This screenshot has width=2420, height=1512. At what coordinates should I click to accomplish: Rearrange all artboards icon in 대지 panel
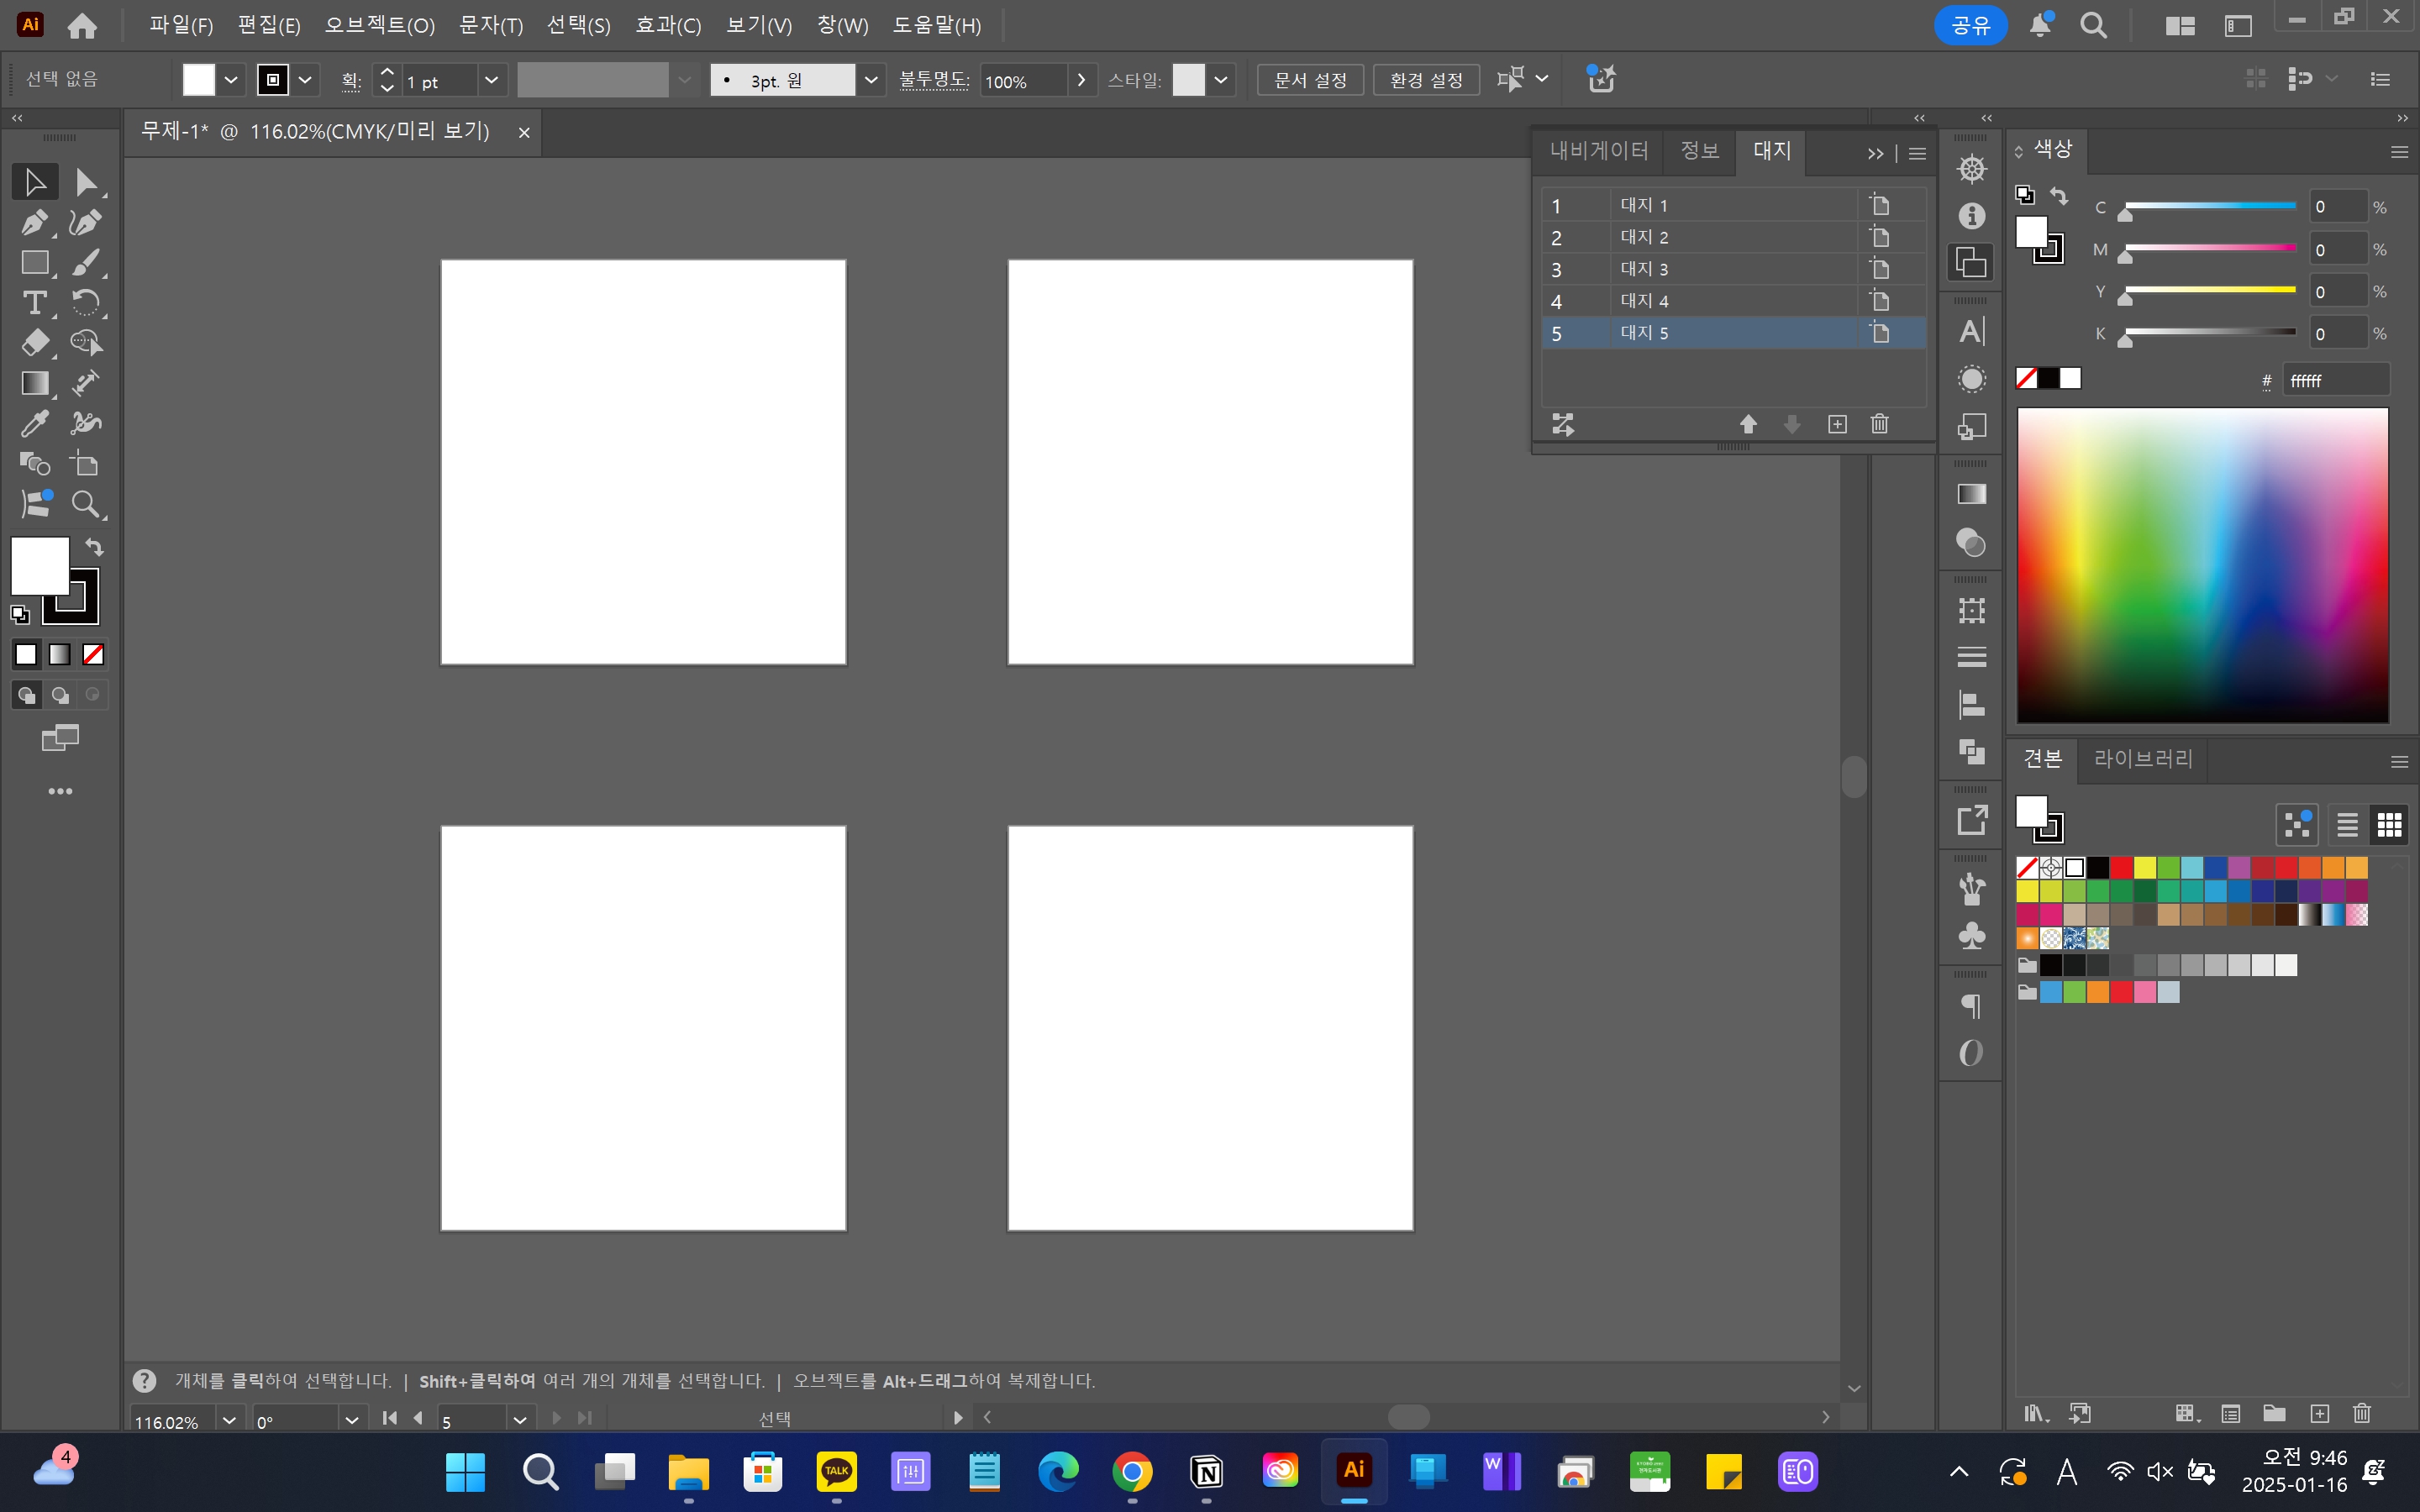pos(1563,424)
